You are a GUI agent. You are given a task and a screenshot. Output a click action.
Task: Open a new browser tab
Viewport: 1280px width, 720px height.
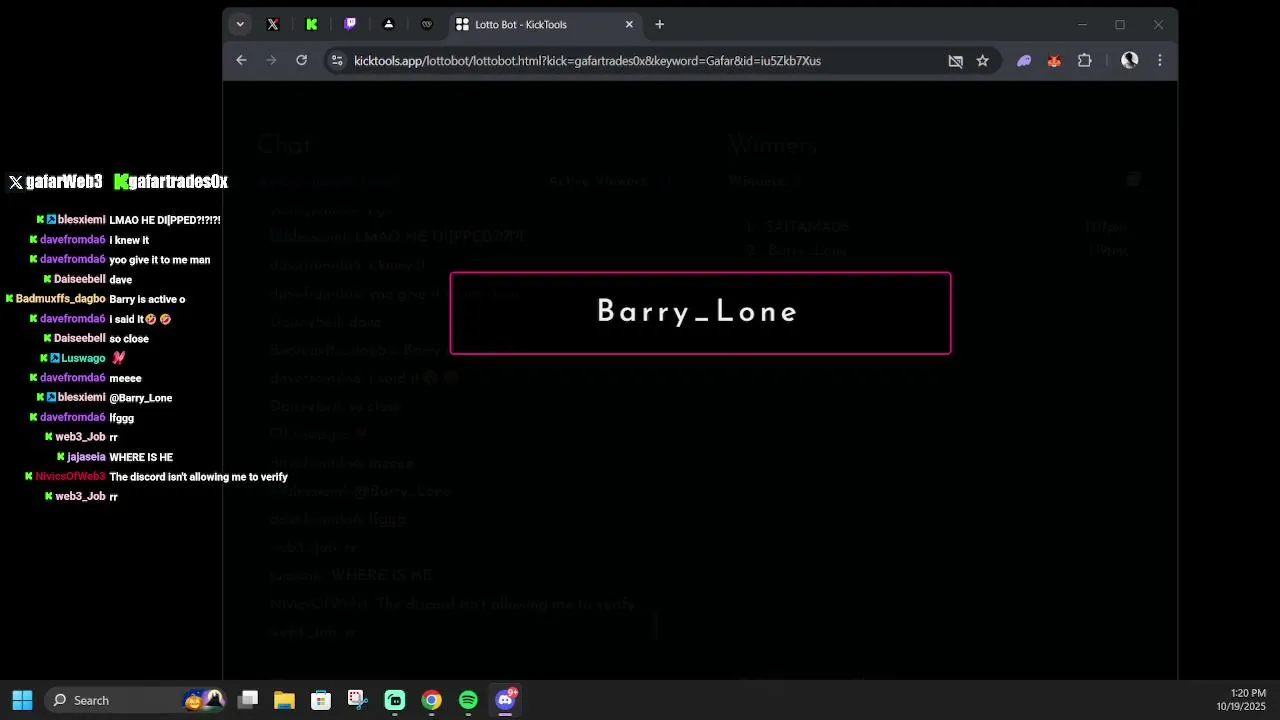(659, 24)
